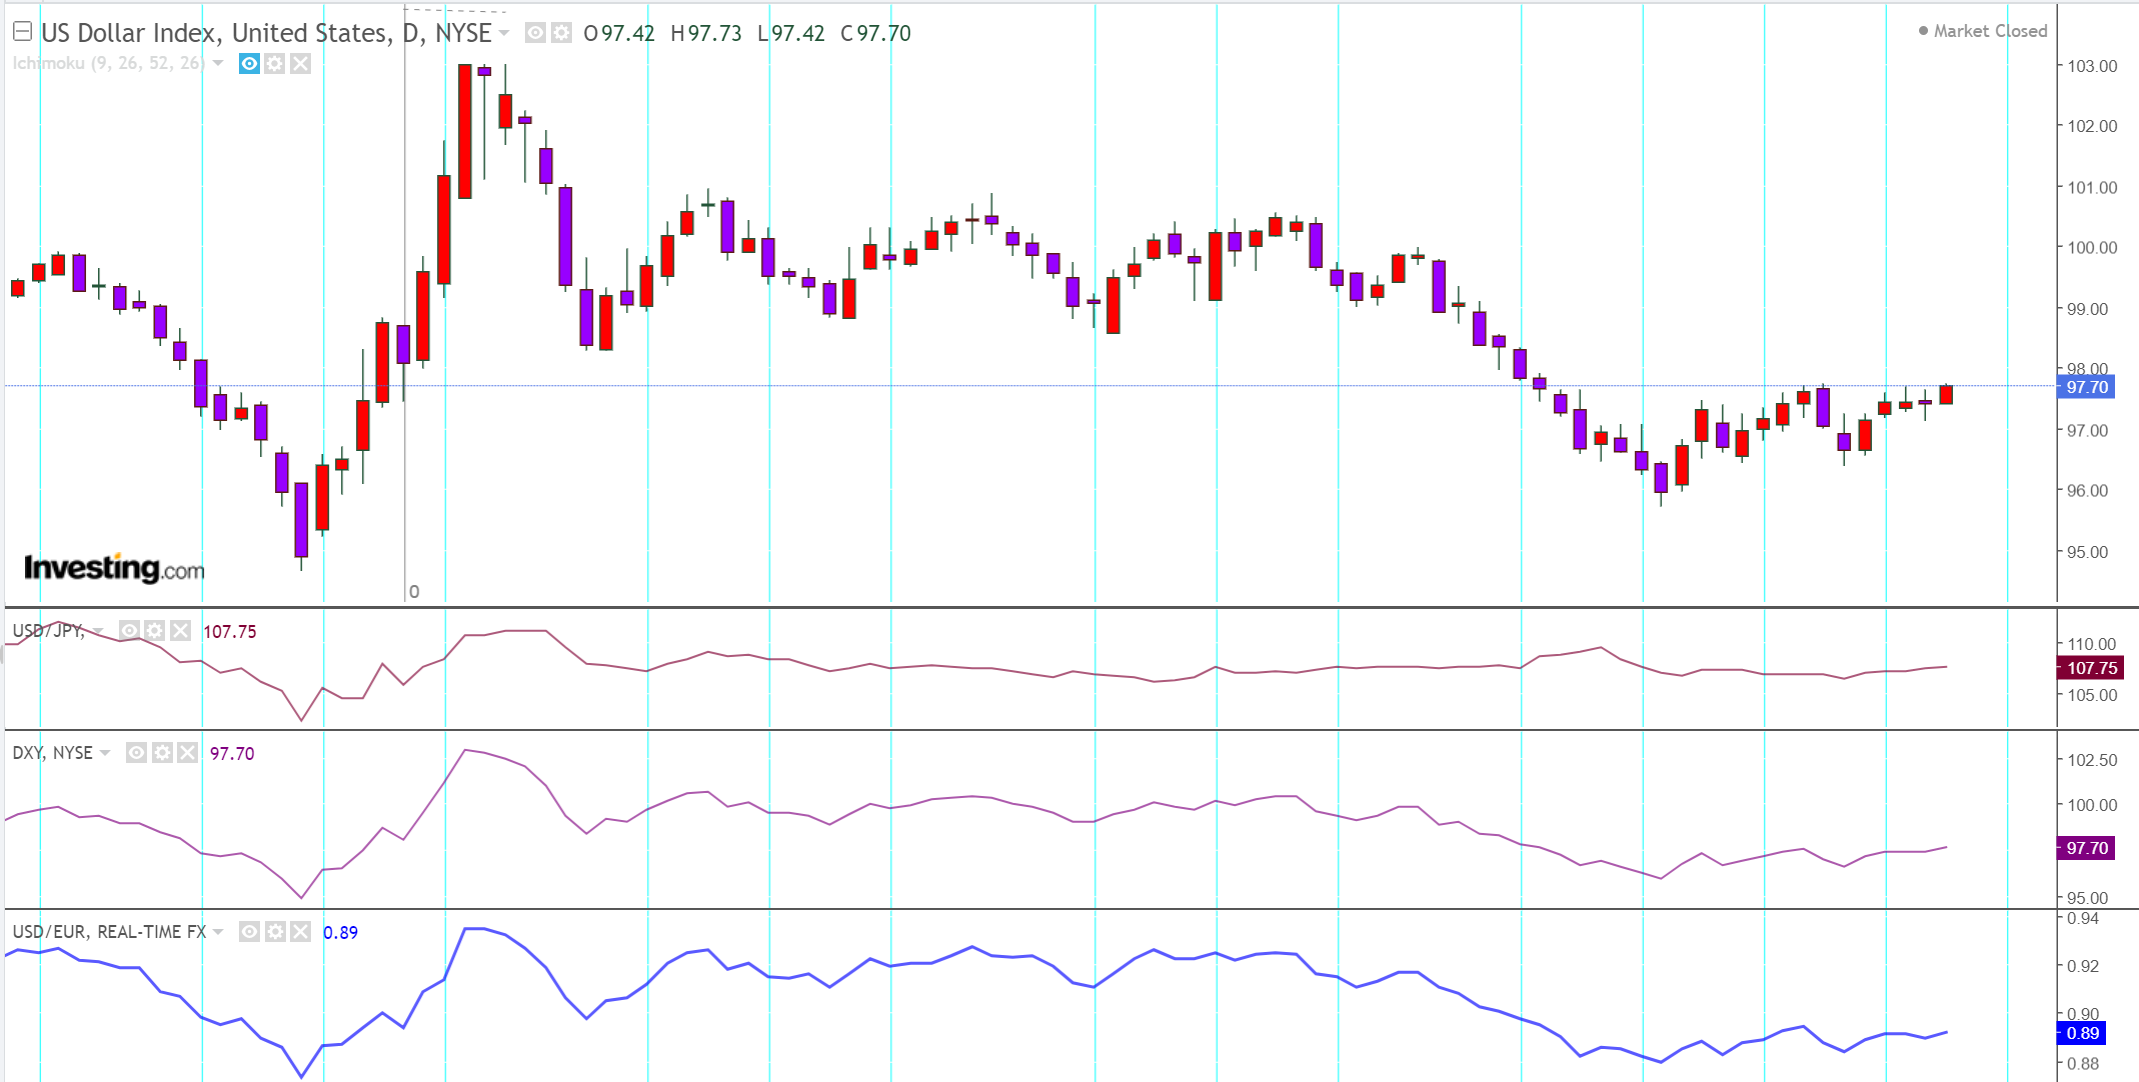
Task: Open US Dollar Index chart settings gear
Action: (562, 33)
